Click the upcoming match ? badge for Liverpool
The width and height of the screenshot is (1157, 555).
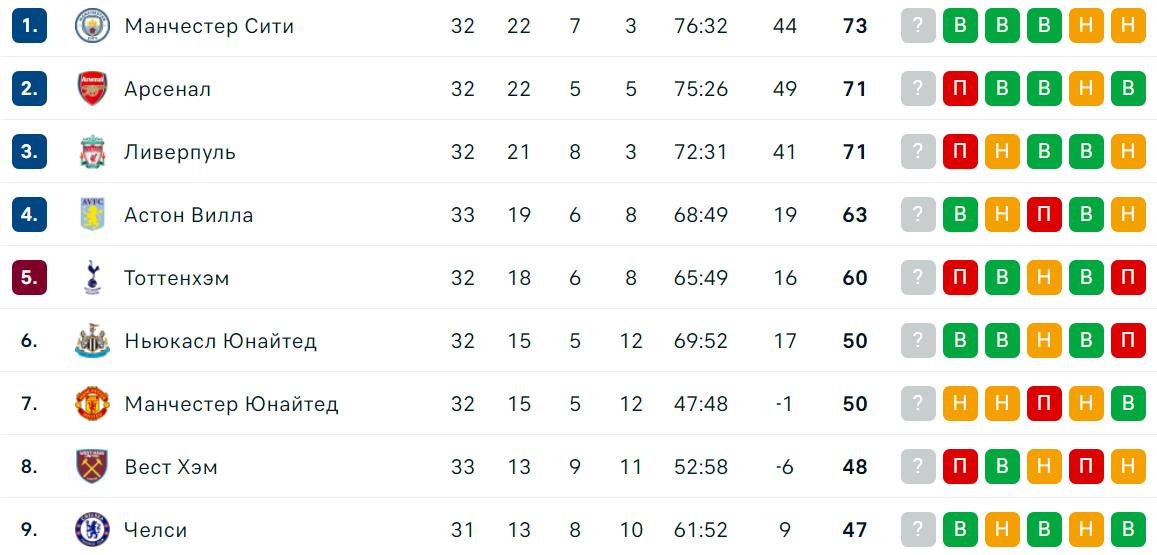pos(918,152)
